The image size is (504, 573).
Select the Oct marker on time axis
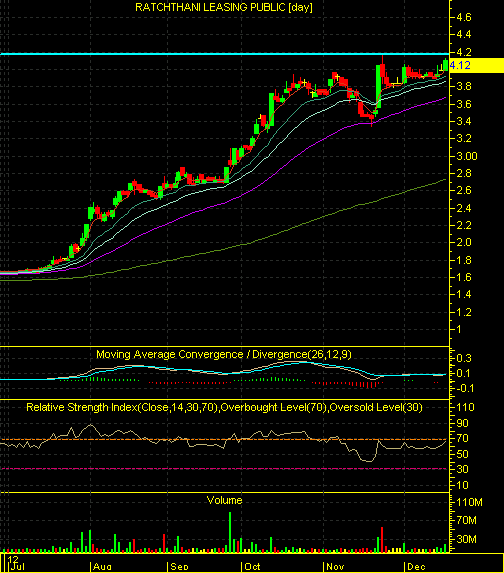pyautogui.click(x=252, y=566)
